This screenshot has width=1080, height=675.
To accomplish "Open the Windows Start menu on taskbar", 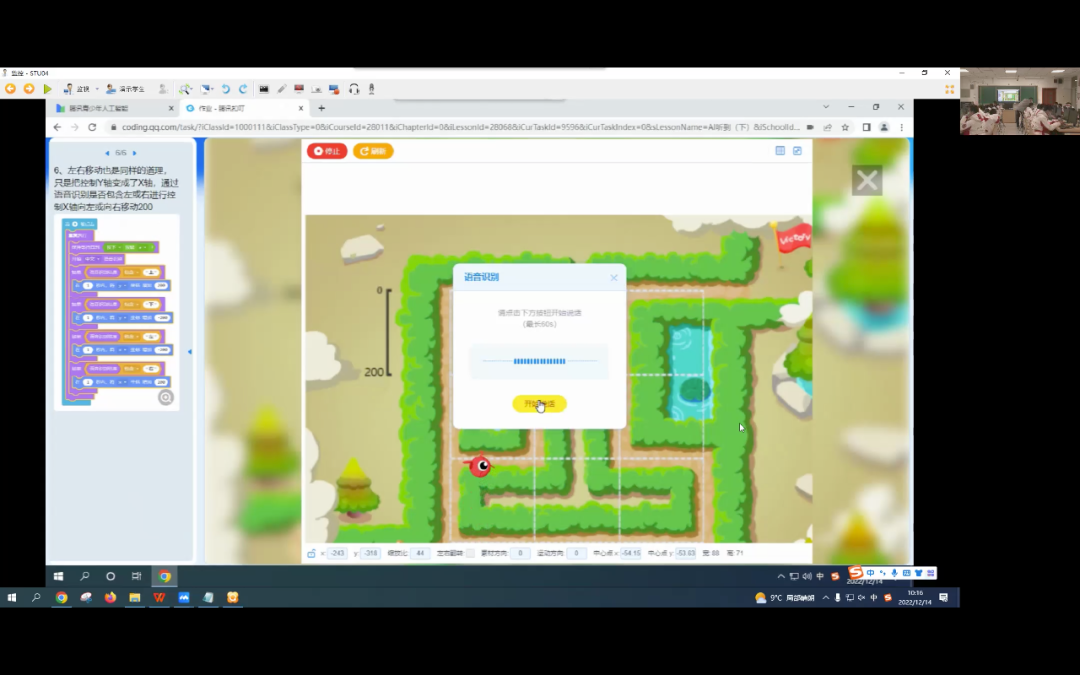I will pos(12,598).
